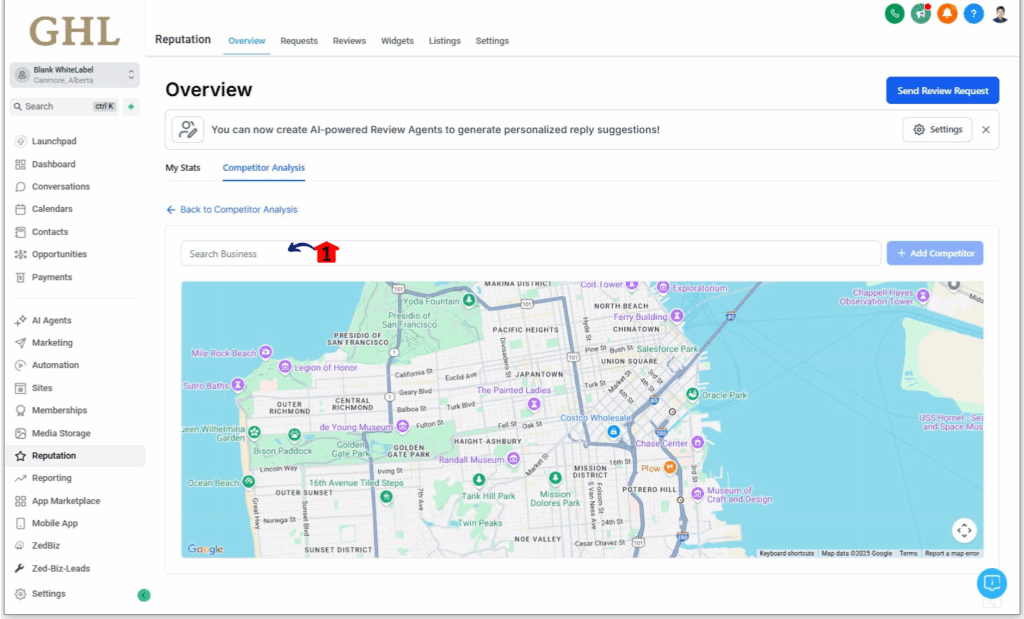1024x619 pixels.
Task: Focus the Search Business field
Action: coord(531,253)
